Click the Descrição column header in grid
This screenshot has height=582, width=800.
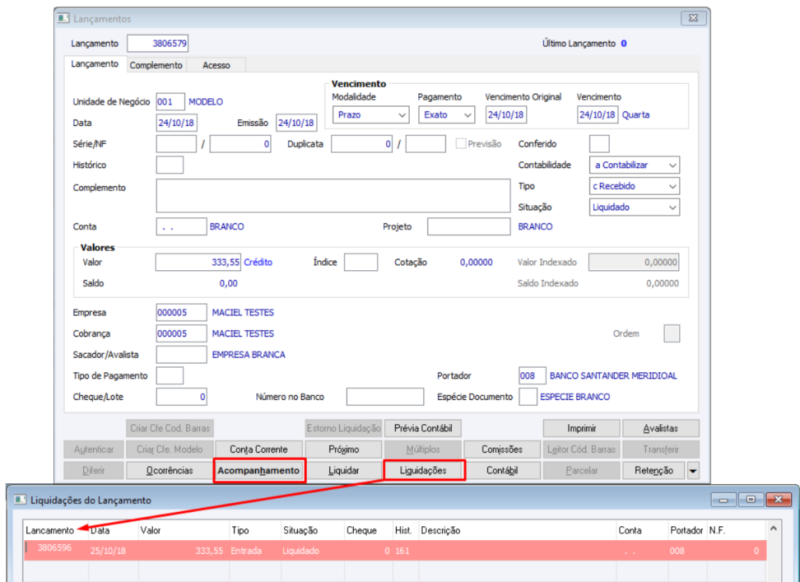pos(517,530)
